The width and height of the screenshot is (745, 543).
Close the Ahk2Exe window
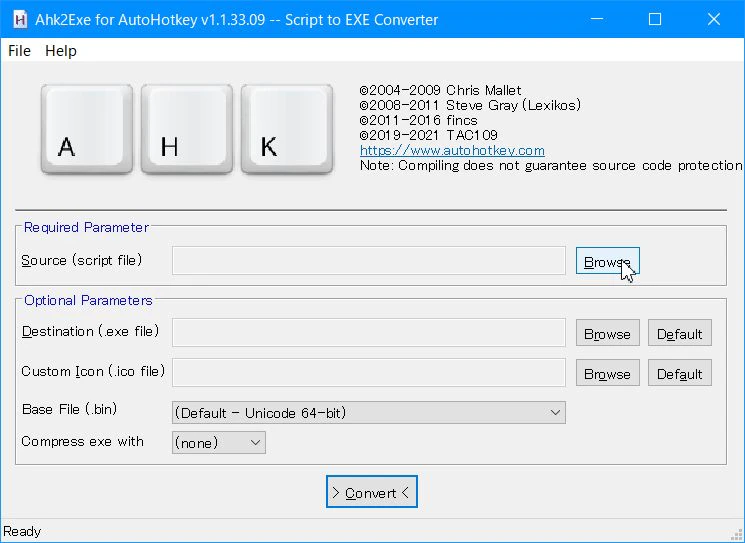tap(714, 19)
